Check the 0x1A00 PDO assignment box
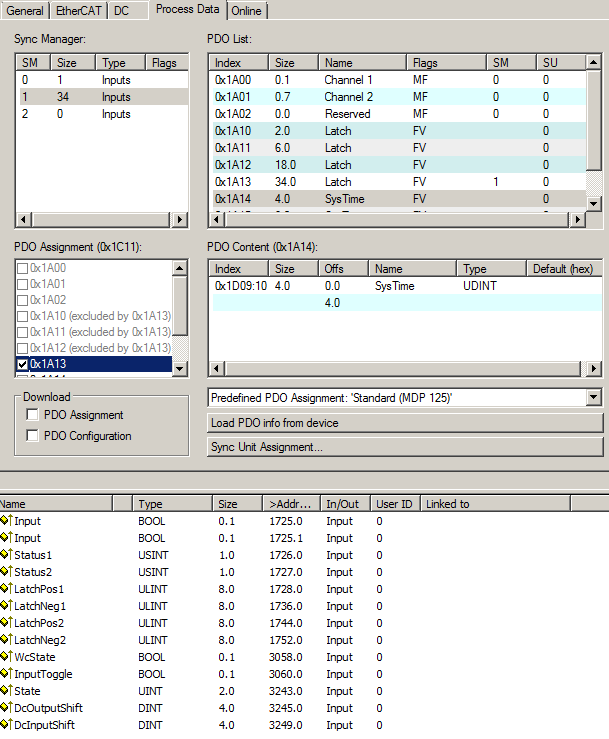Viewport: 609px width, 739px height. coord(22,268)
